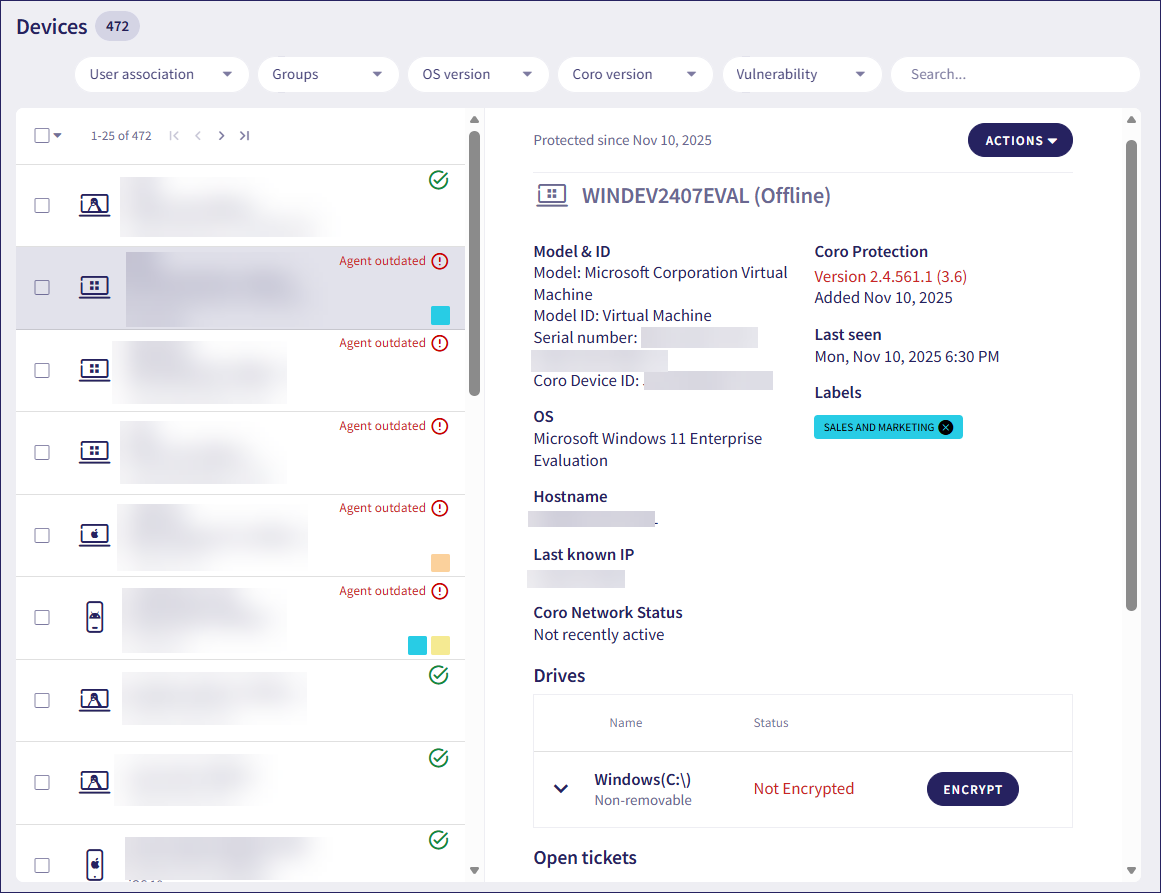Click the green check on first device
This screenshot has width=1161, height=893.
click(438, 180)
